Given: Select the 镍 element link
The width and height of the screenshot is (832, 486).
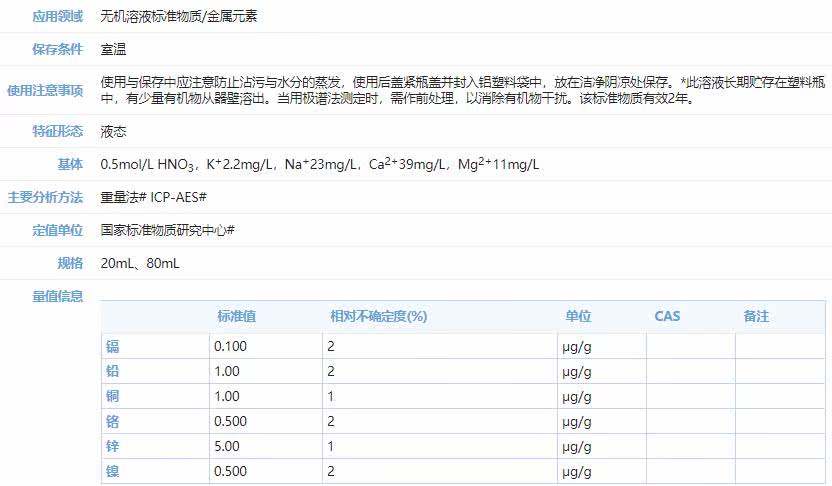Looking at the screenshot, I should (x=112, y=471).
